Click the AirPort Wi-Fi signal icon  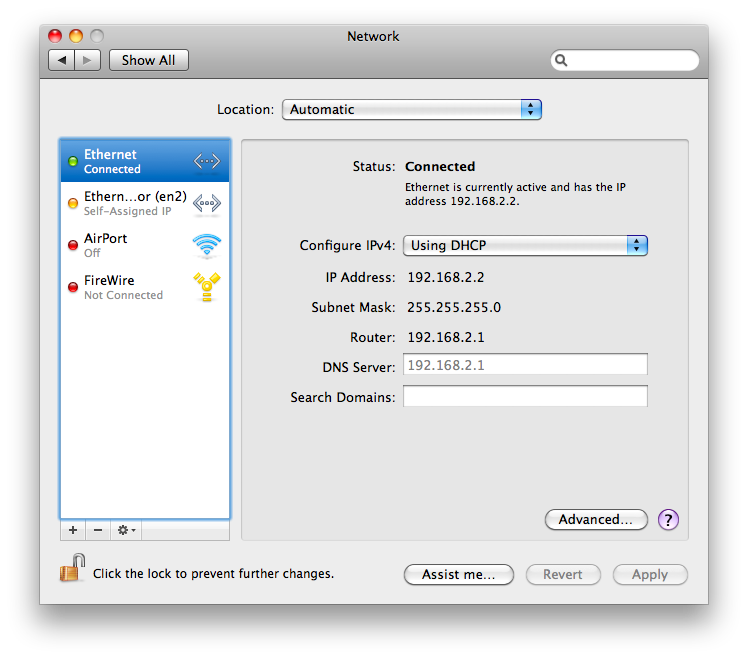(x=206, y=245)
